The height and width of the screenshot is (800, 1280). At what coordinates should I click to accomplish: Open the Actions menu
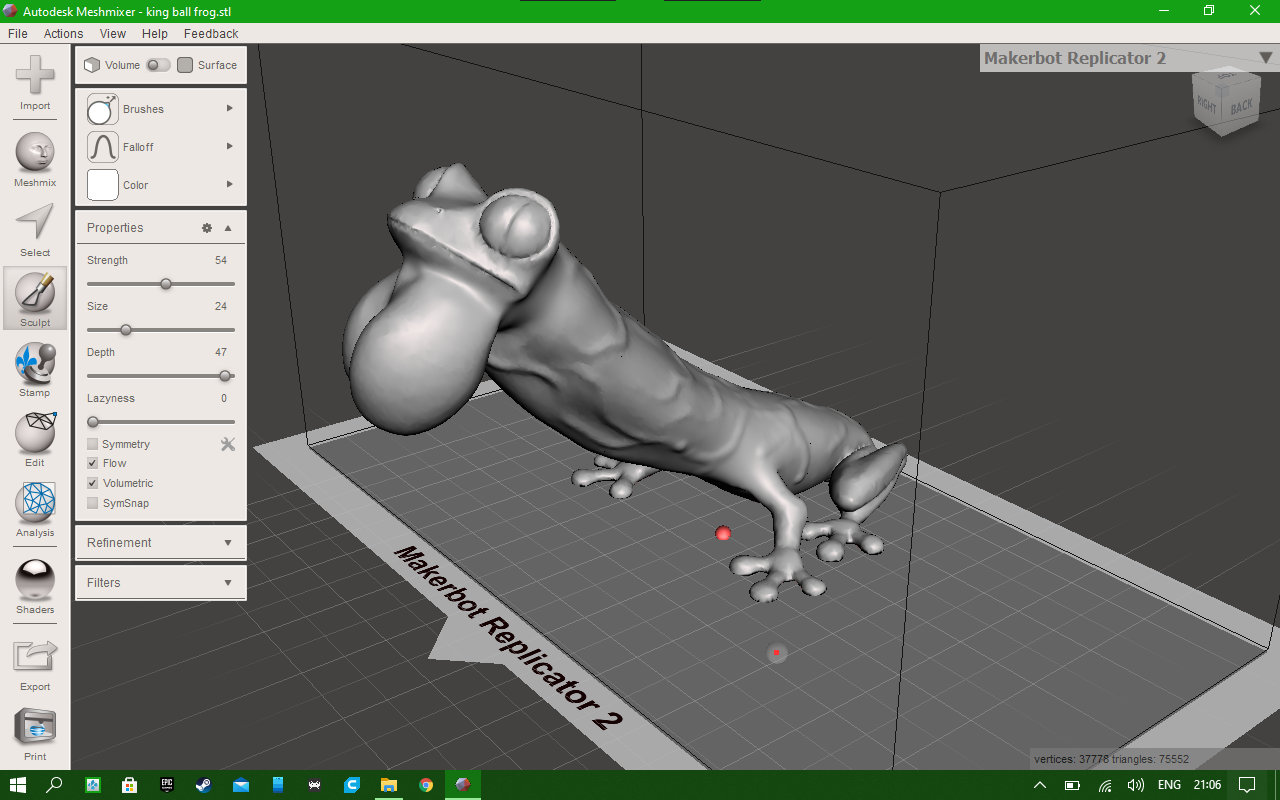coord(63,33)
